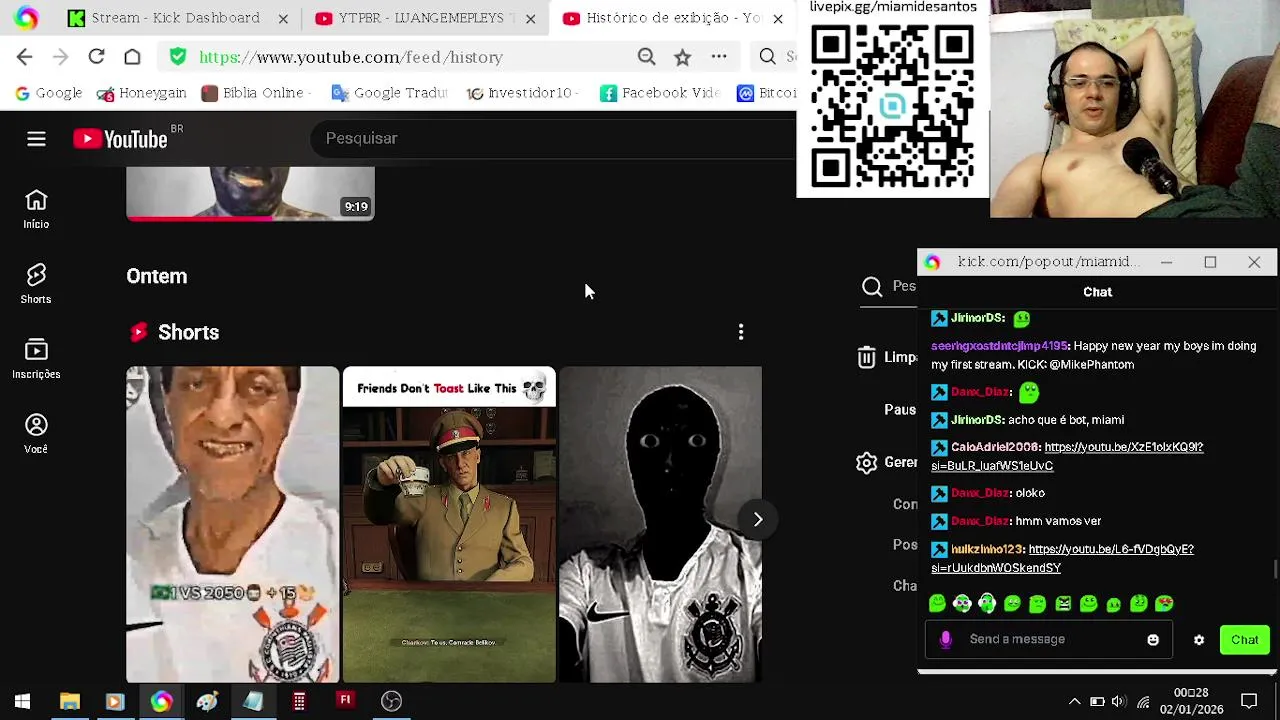Viewport: 1280px width, 720px height.
Task: Go back with browser back arrow
Action: (25, 57)
